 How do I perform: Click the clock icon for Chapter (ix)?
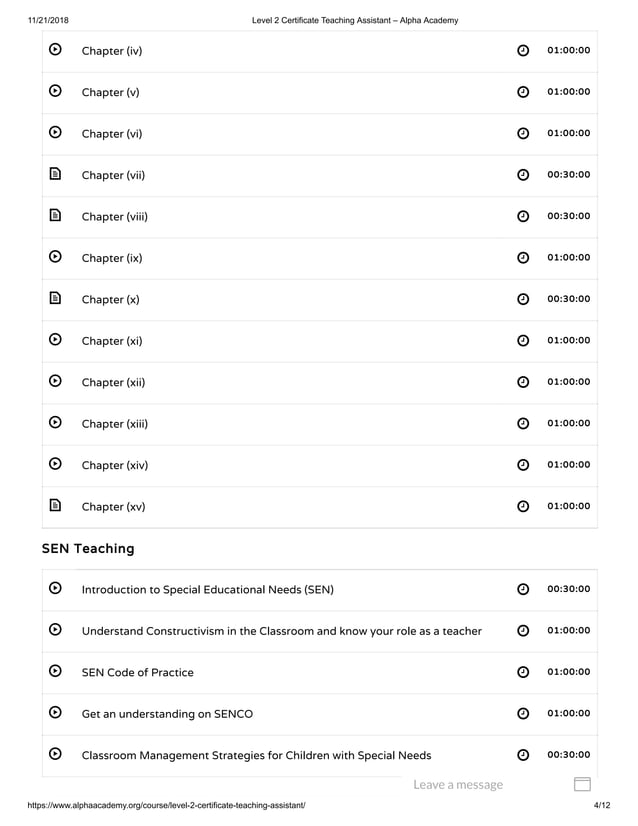(x=523, y=258)
